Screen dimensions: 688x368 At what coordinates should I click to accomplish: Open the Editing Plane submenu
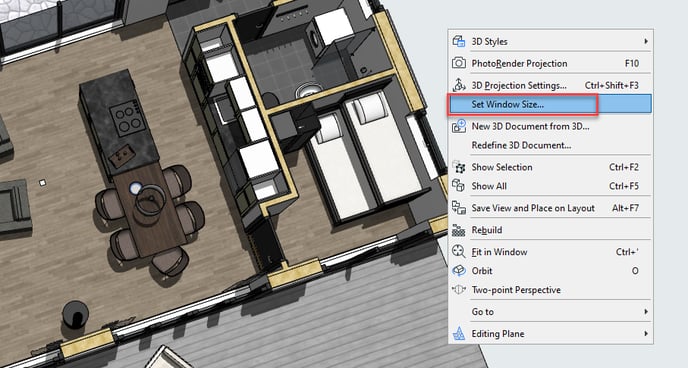550,334
